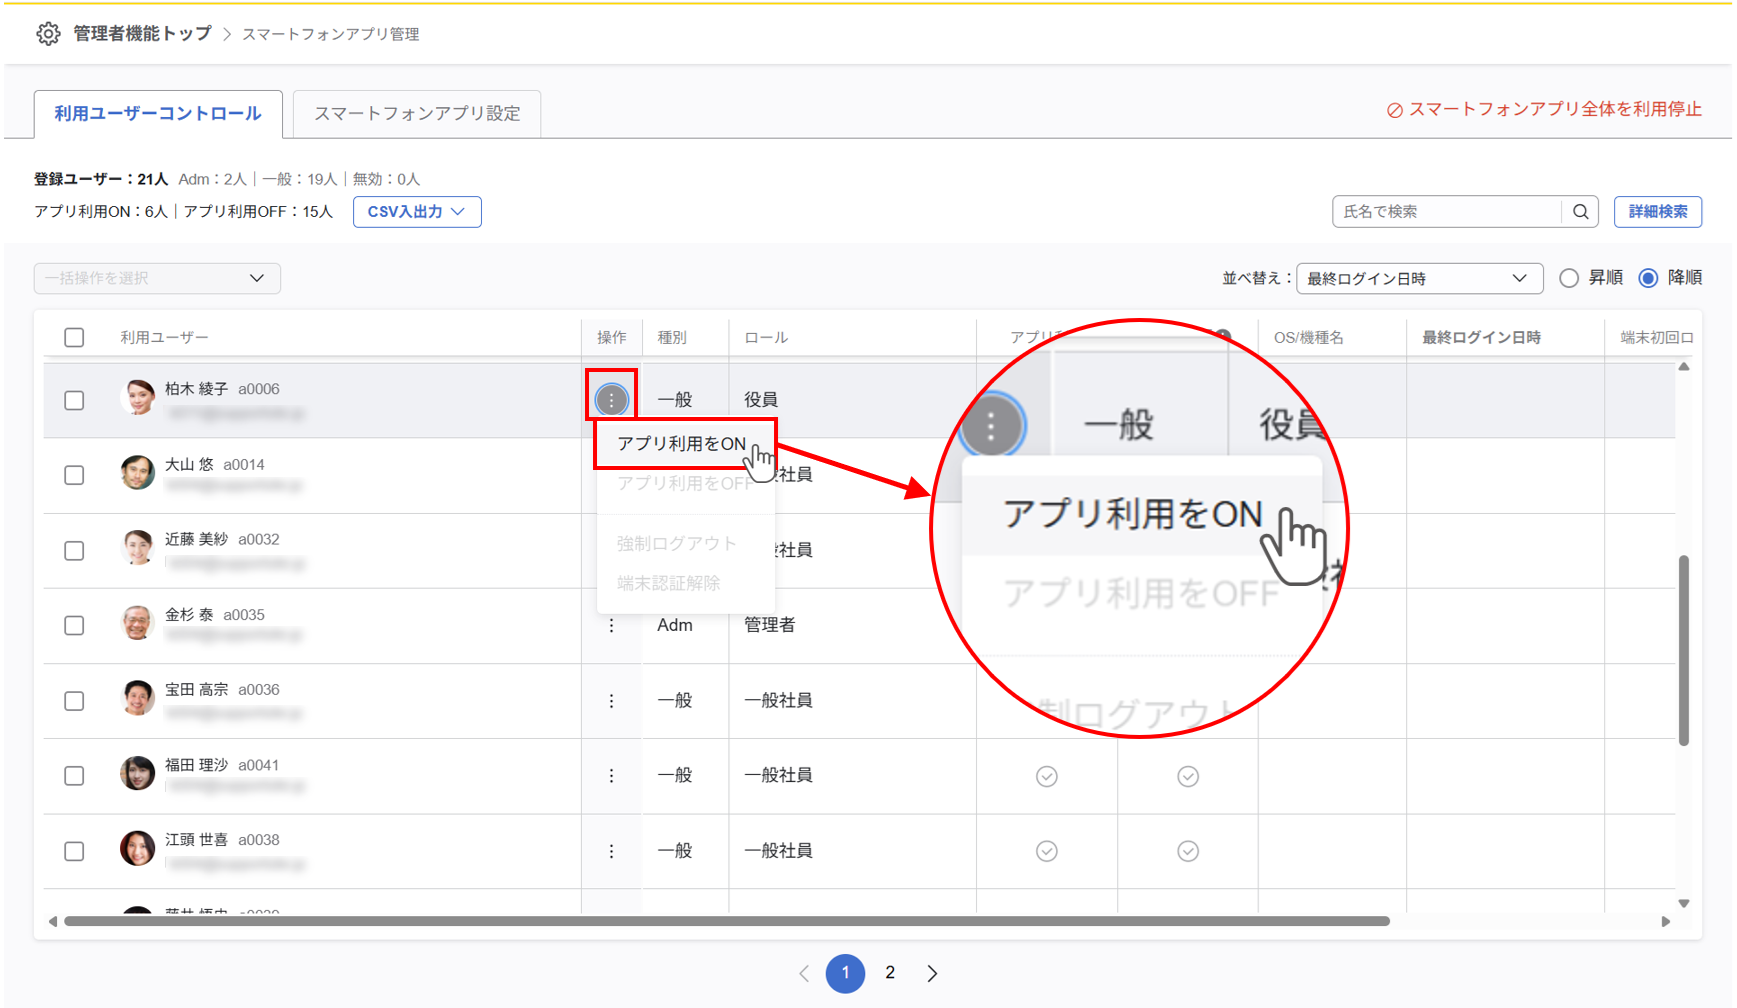
Task: Select the 昇順 radio button
Action: pos(1569,278)
